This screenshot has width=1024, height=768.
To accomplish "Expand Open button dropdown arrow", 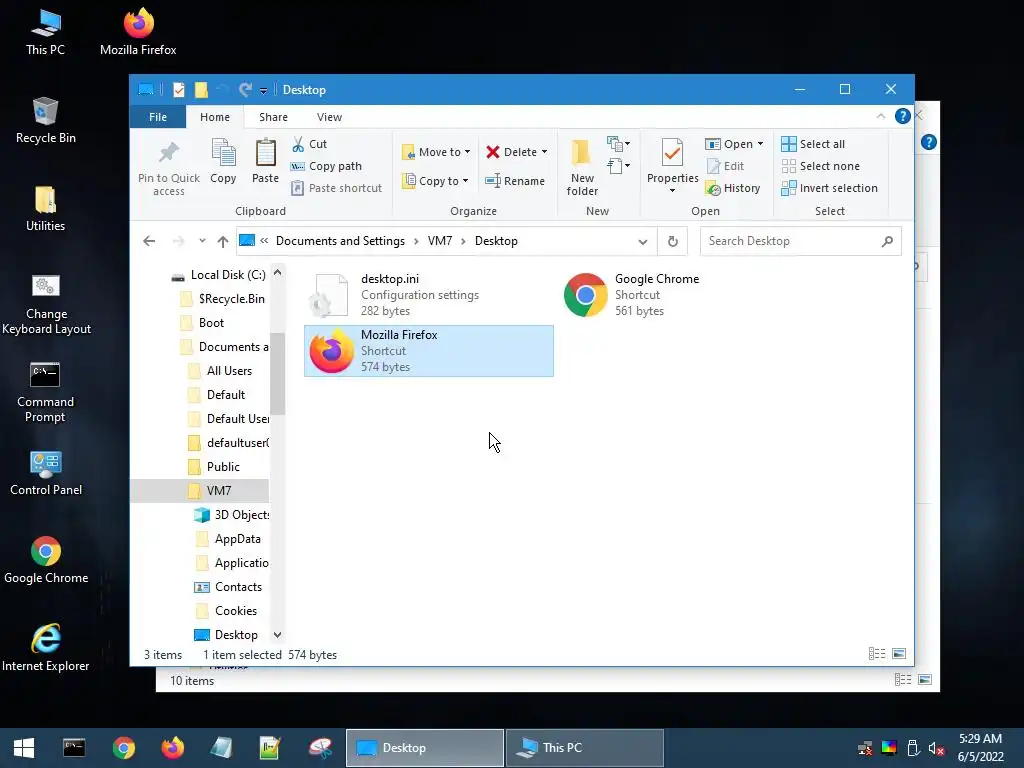I will coord(760,144).
